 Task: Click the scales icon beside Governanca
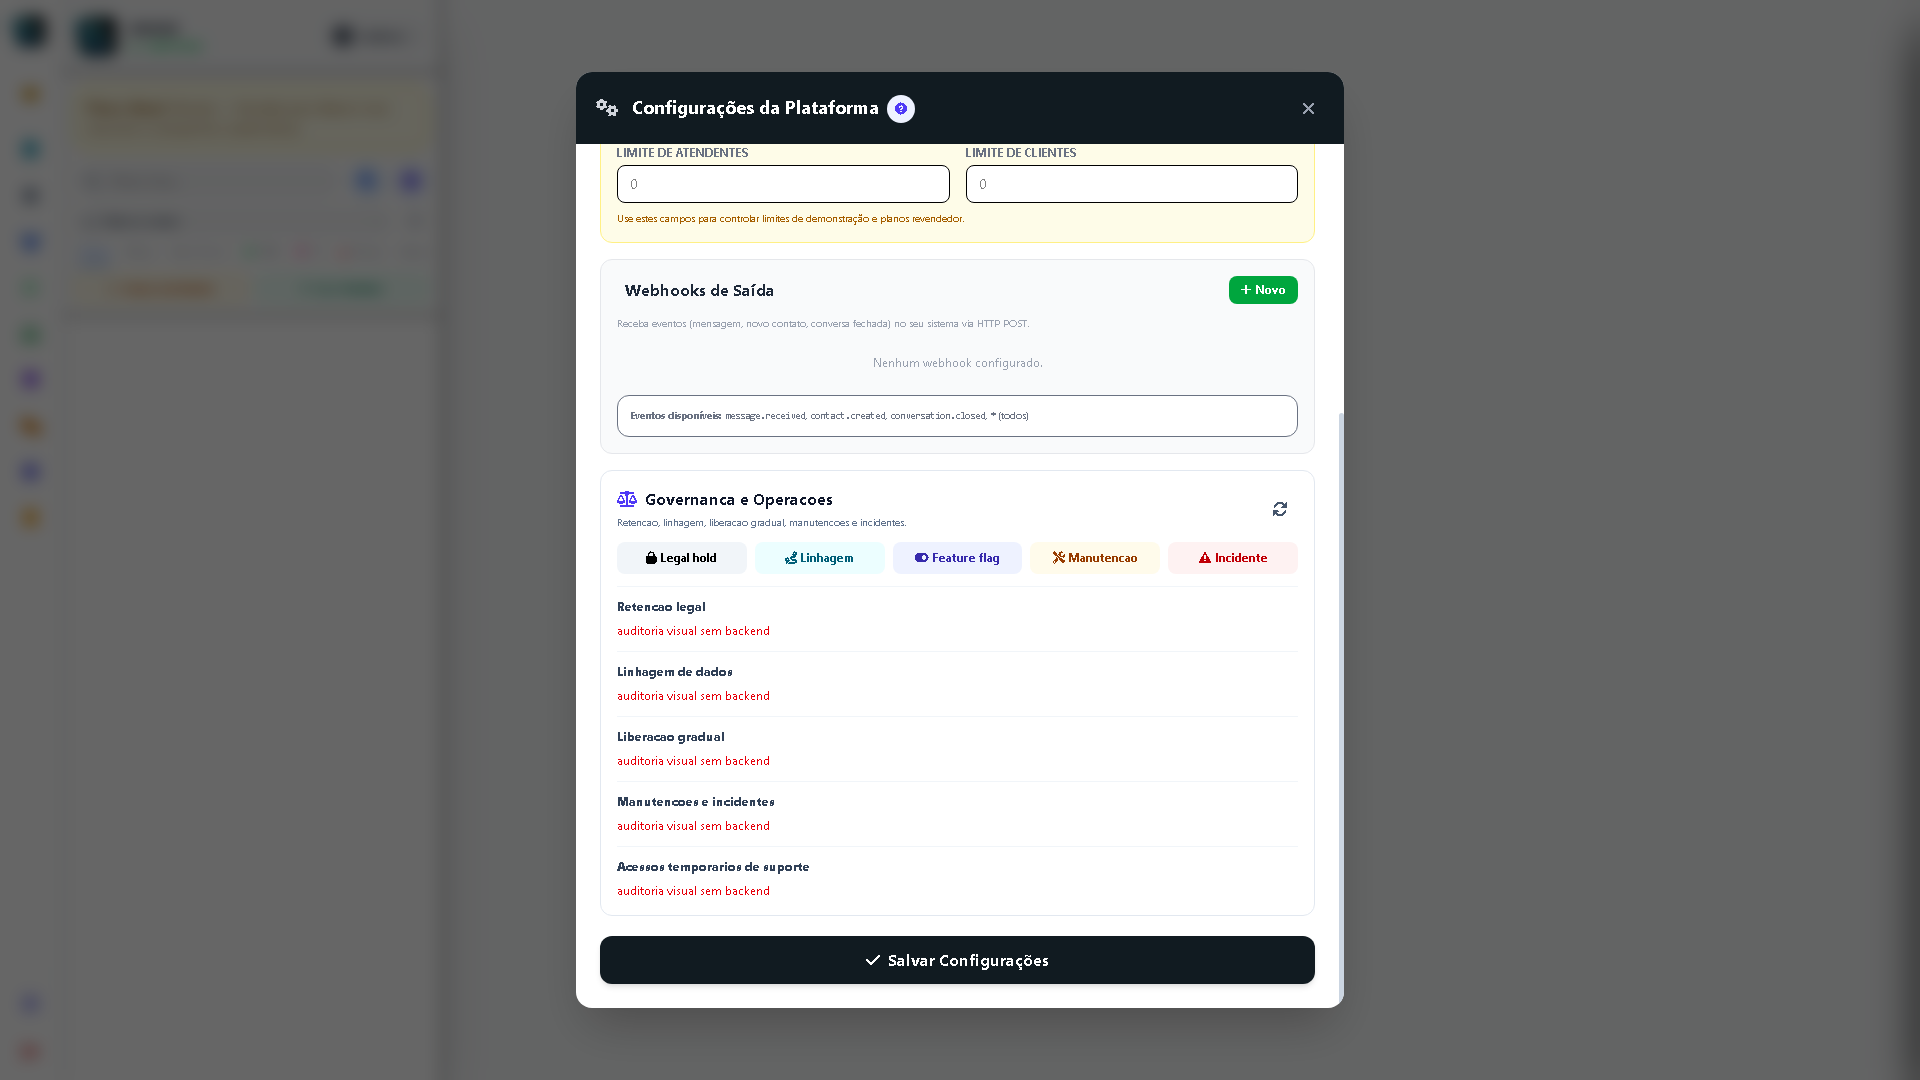tap(627, 499)
